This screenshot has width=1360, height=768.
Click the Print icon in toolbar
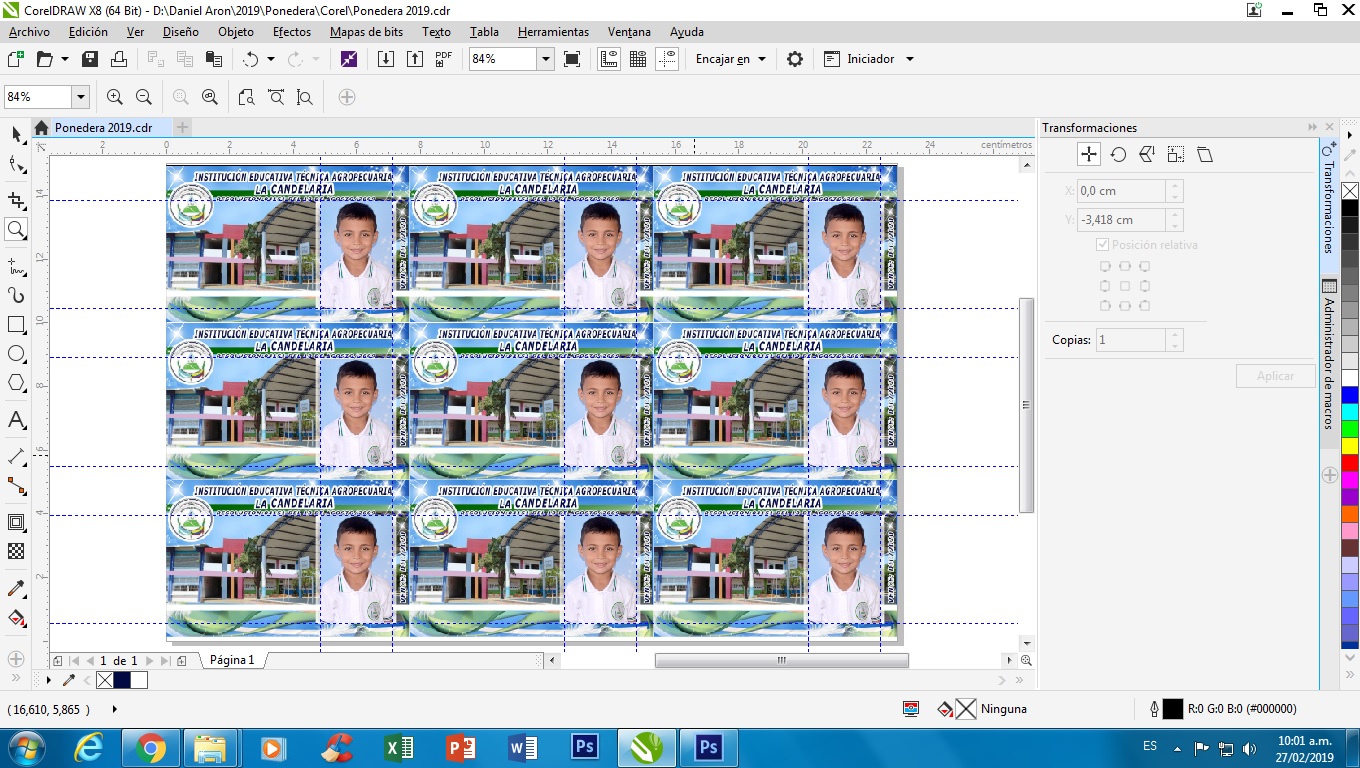coord(119,59)
